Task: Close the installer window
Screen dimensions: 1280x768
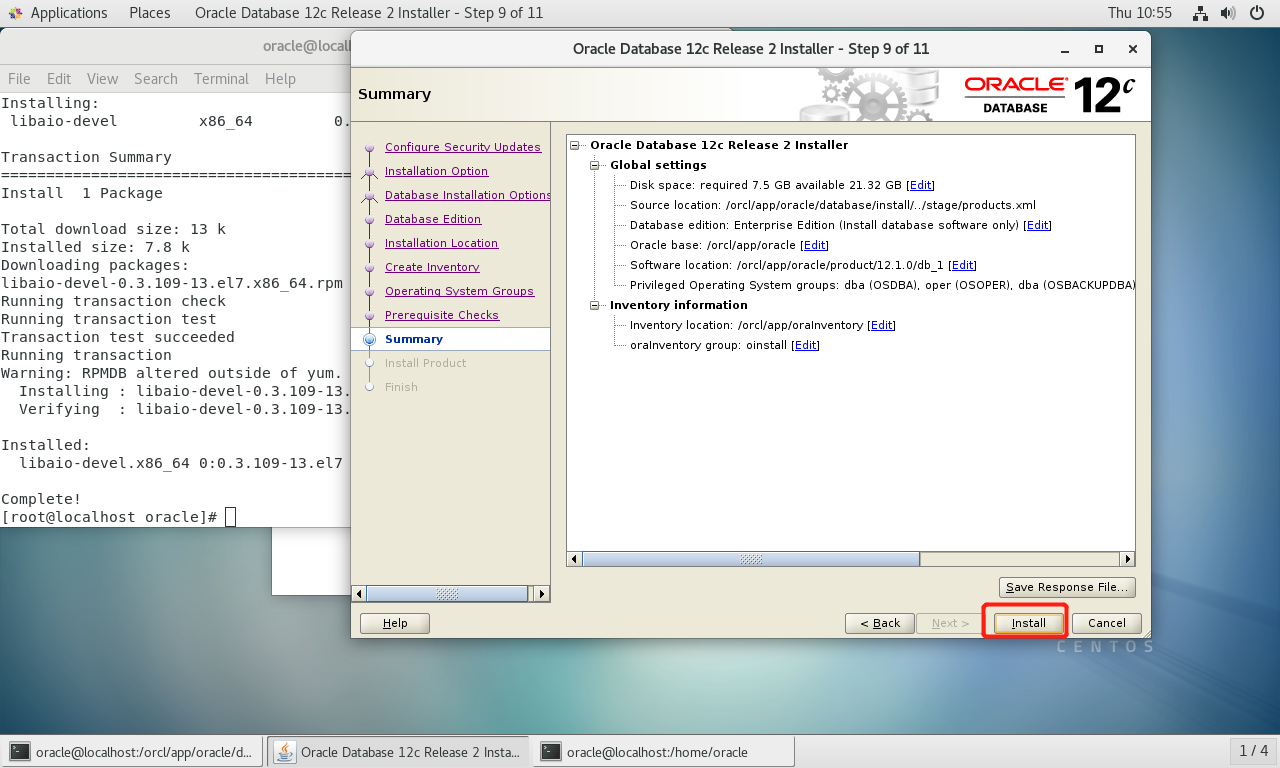Action: (1132, 49)
